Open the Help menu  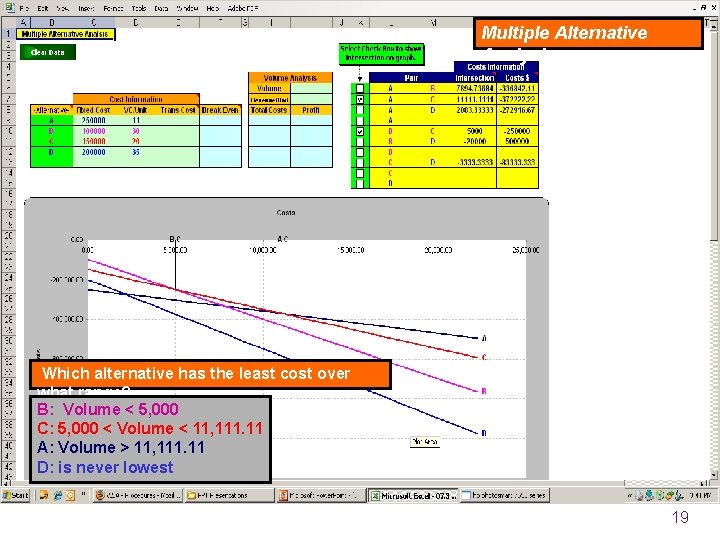point(213,8)
